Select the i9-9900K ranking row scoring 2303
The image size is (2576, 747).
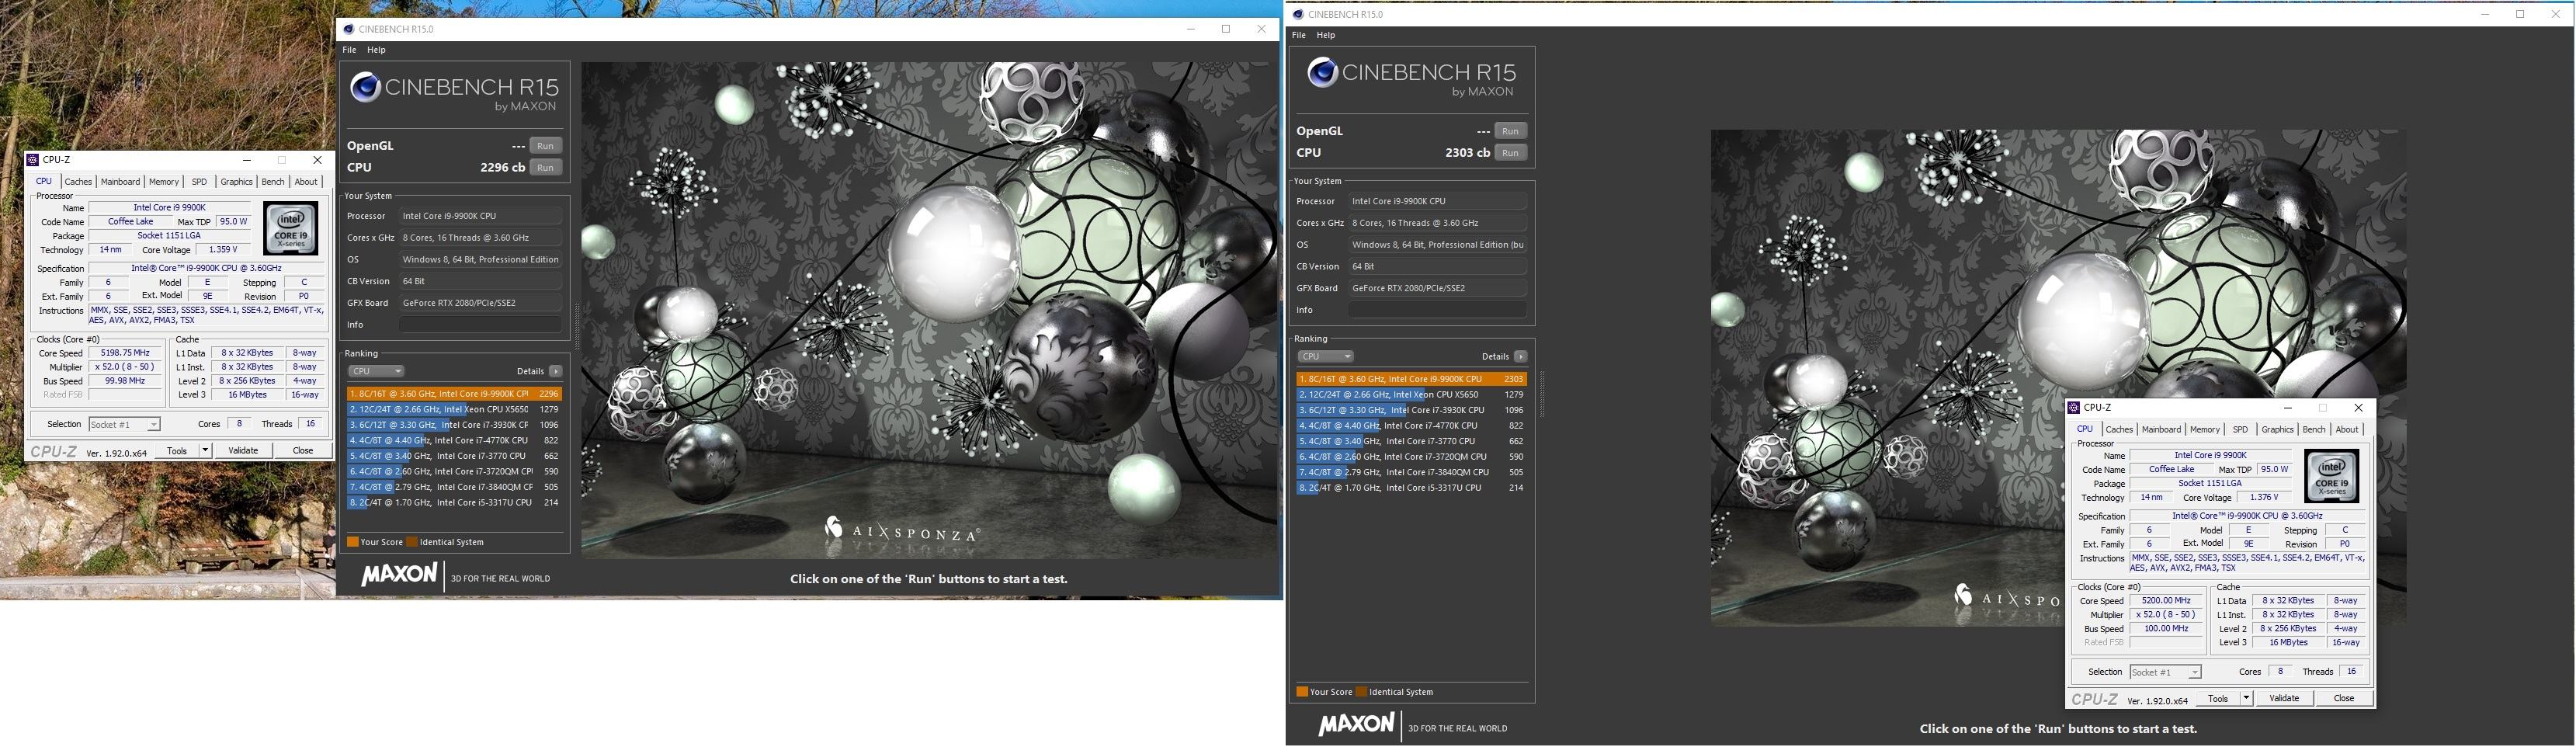tap(1411, 379)
